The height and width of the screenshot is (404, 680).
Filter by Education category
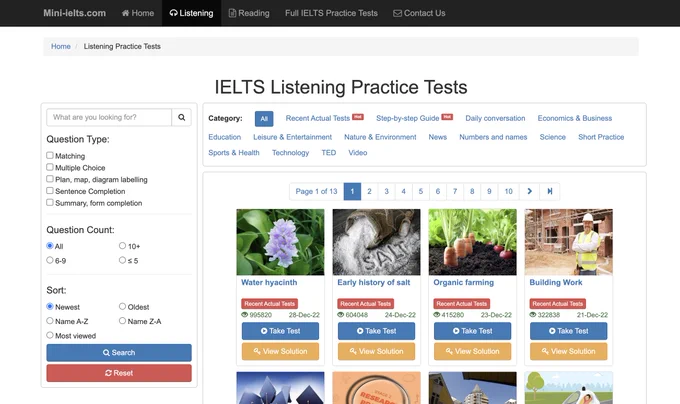(225, 137)
